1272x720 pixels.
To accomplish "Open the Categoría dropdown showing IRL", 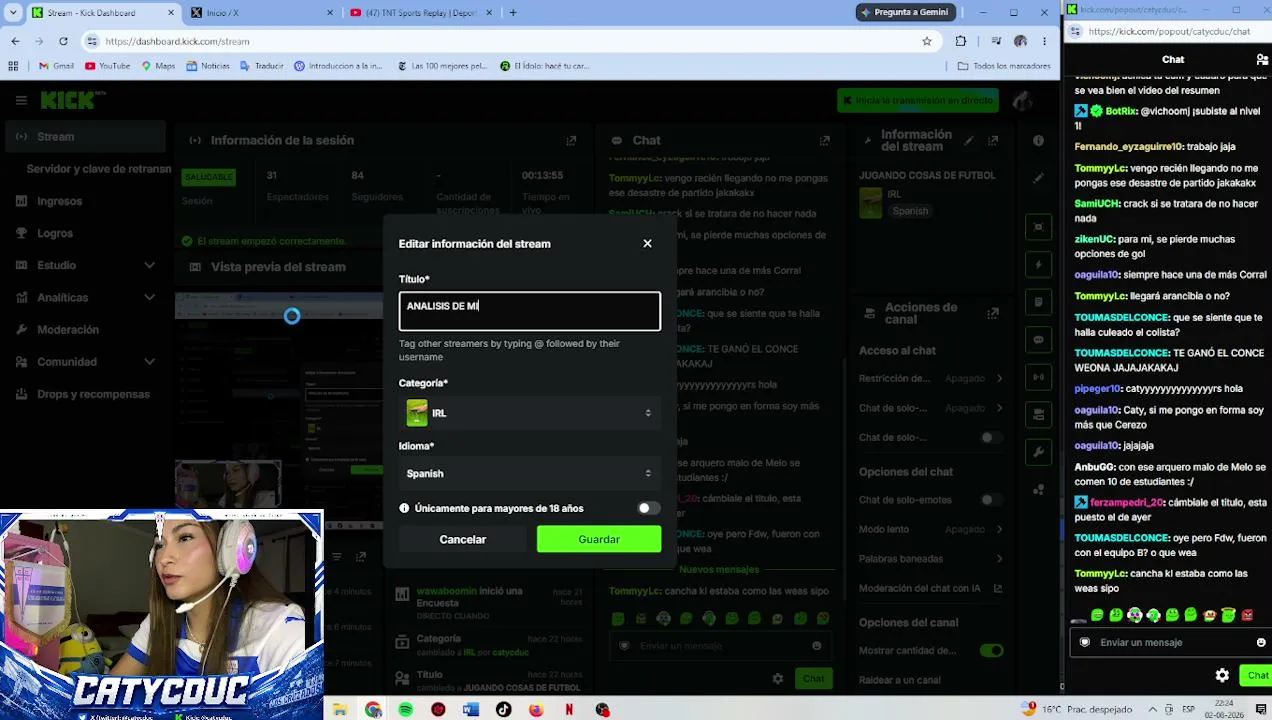I will (x=529, y=413).
